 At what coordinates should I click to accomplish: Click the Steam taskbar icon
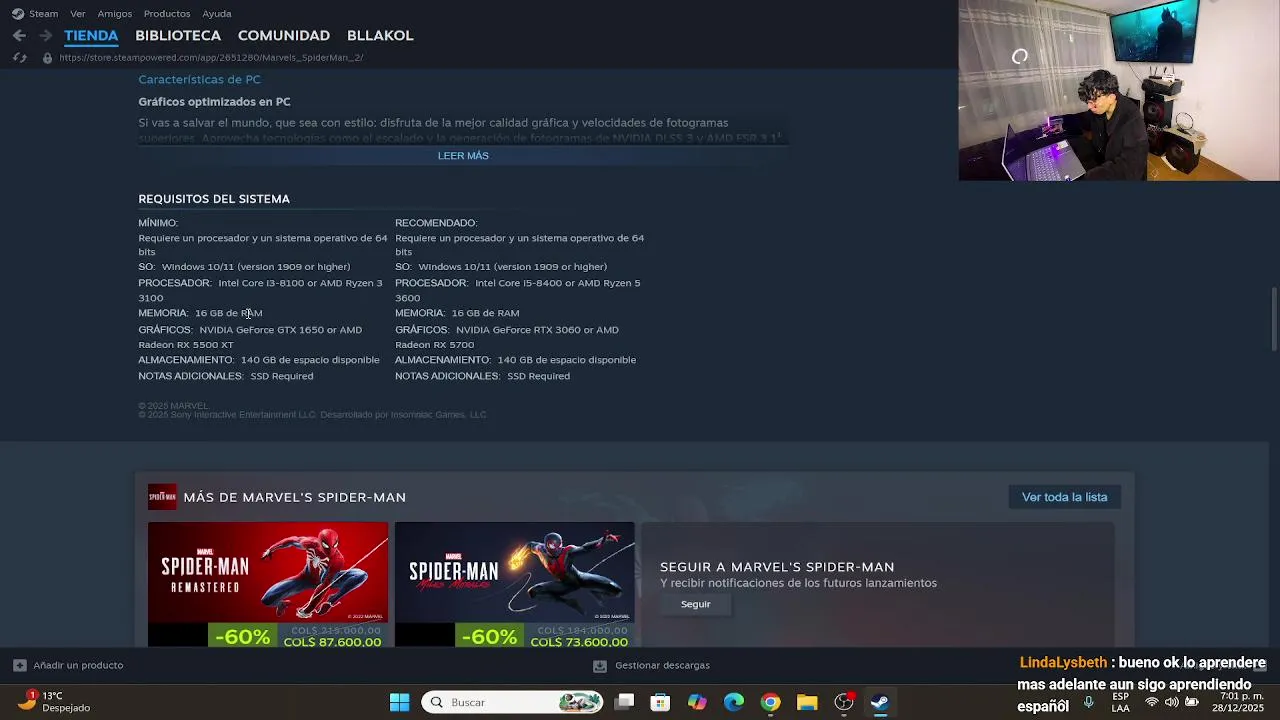(x=880, y=702)
